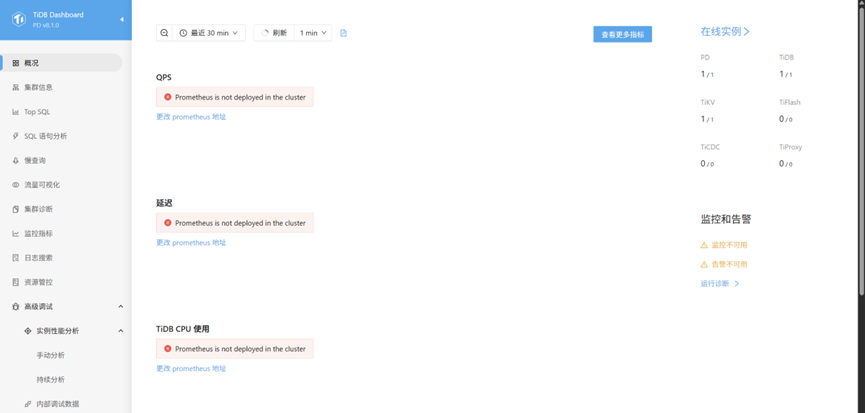Click the 实例性能分析 icon
Viewport: 865px width, 413px height.
point(28,331)
